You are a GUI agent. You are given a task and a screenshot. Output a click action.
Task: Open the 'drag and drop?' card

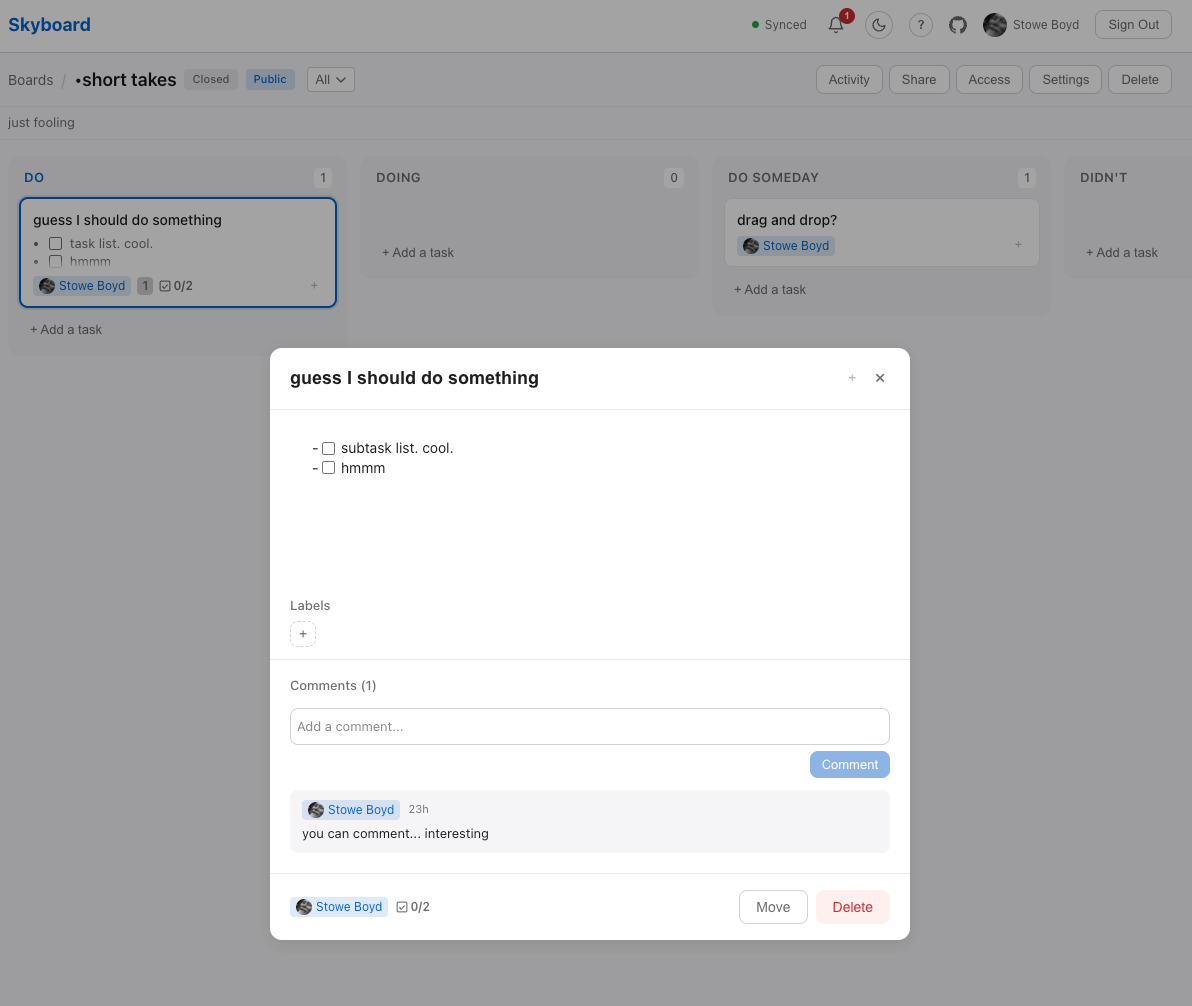[x=882, y=233]
